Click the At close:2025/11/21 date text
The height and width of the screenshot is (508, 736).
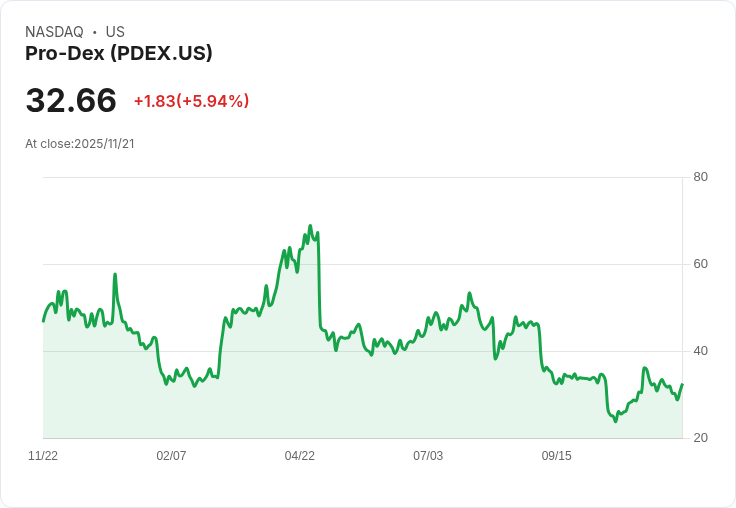point(80,144)
